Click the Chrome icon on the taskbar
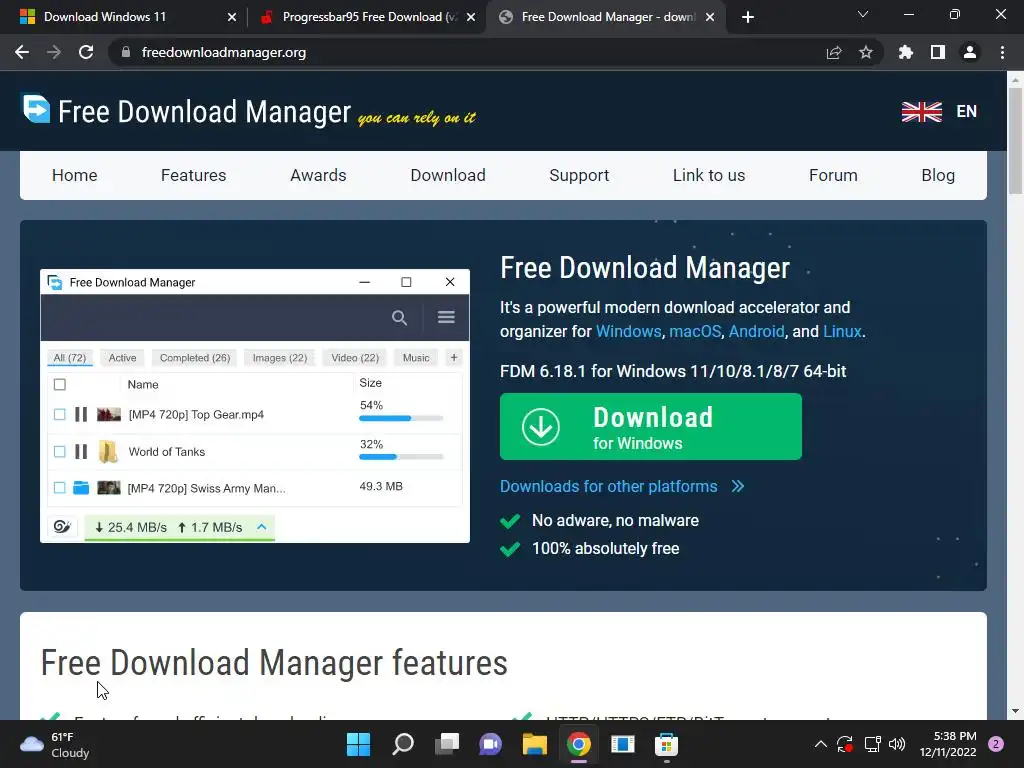This screenshot has height=768, width=1024. pyautogui.click(x=579, y=744)
